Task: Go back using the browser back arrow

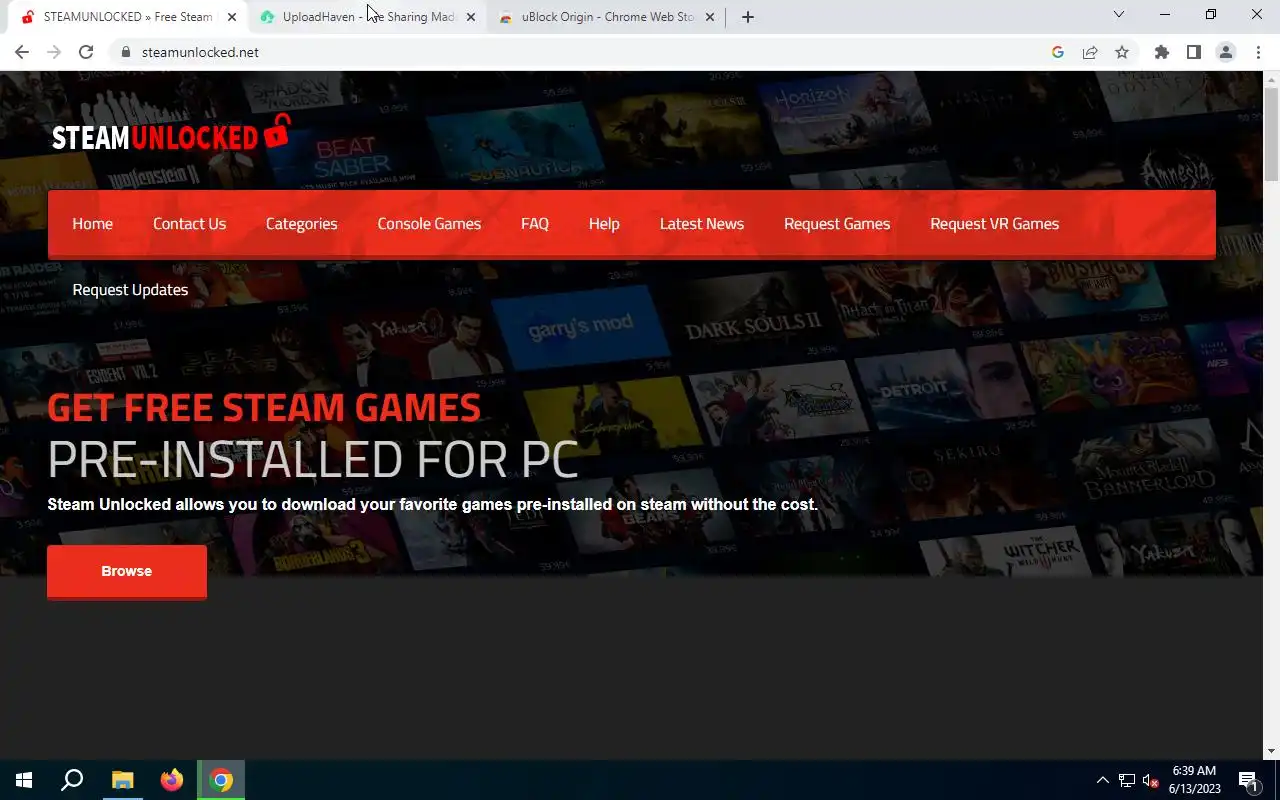Action: pos(22,52)
